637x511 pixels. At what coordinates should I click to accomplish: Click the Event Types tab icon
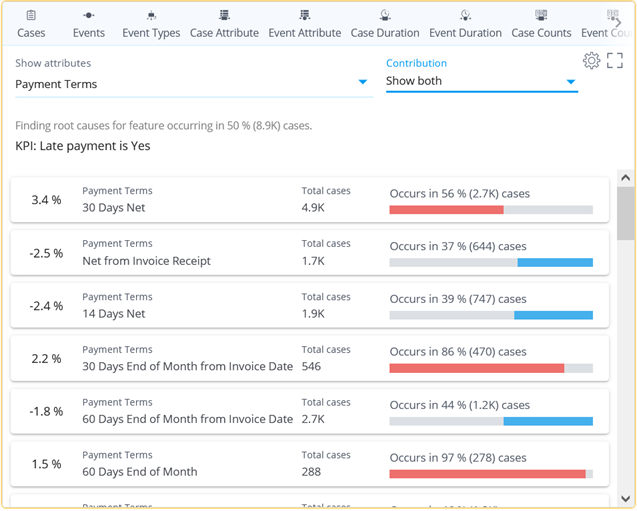(151, 15)
